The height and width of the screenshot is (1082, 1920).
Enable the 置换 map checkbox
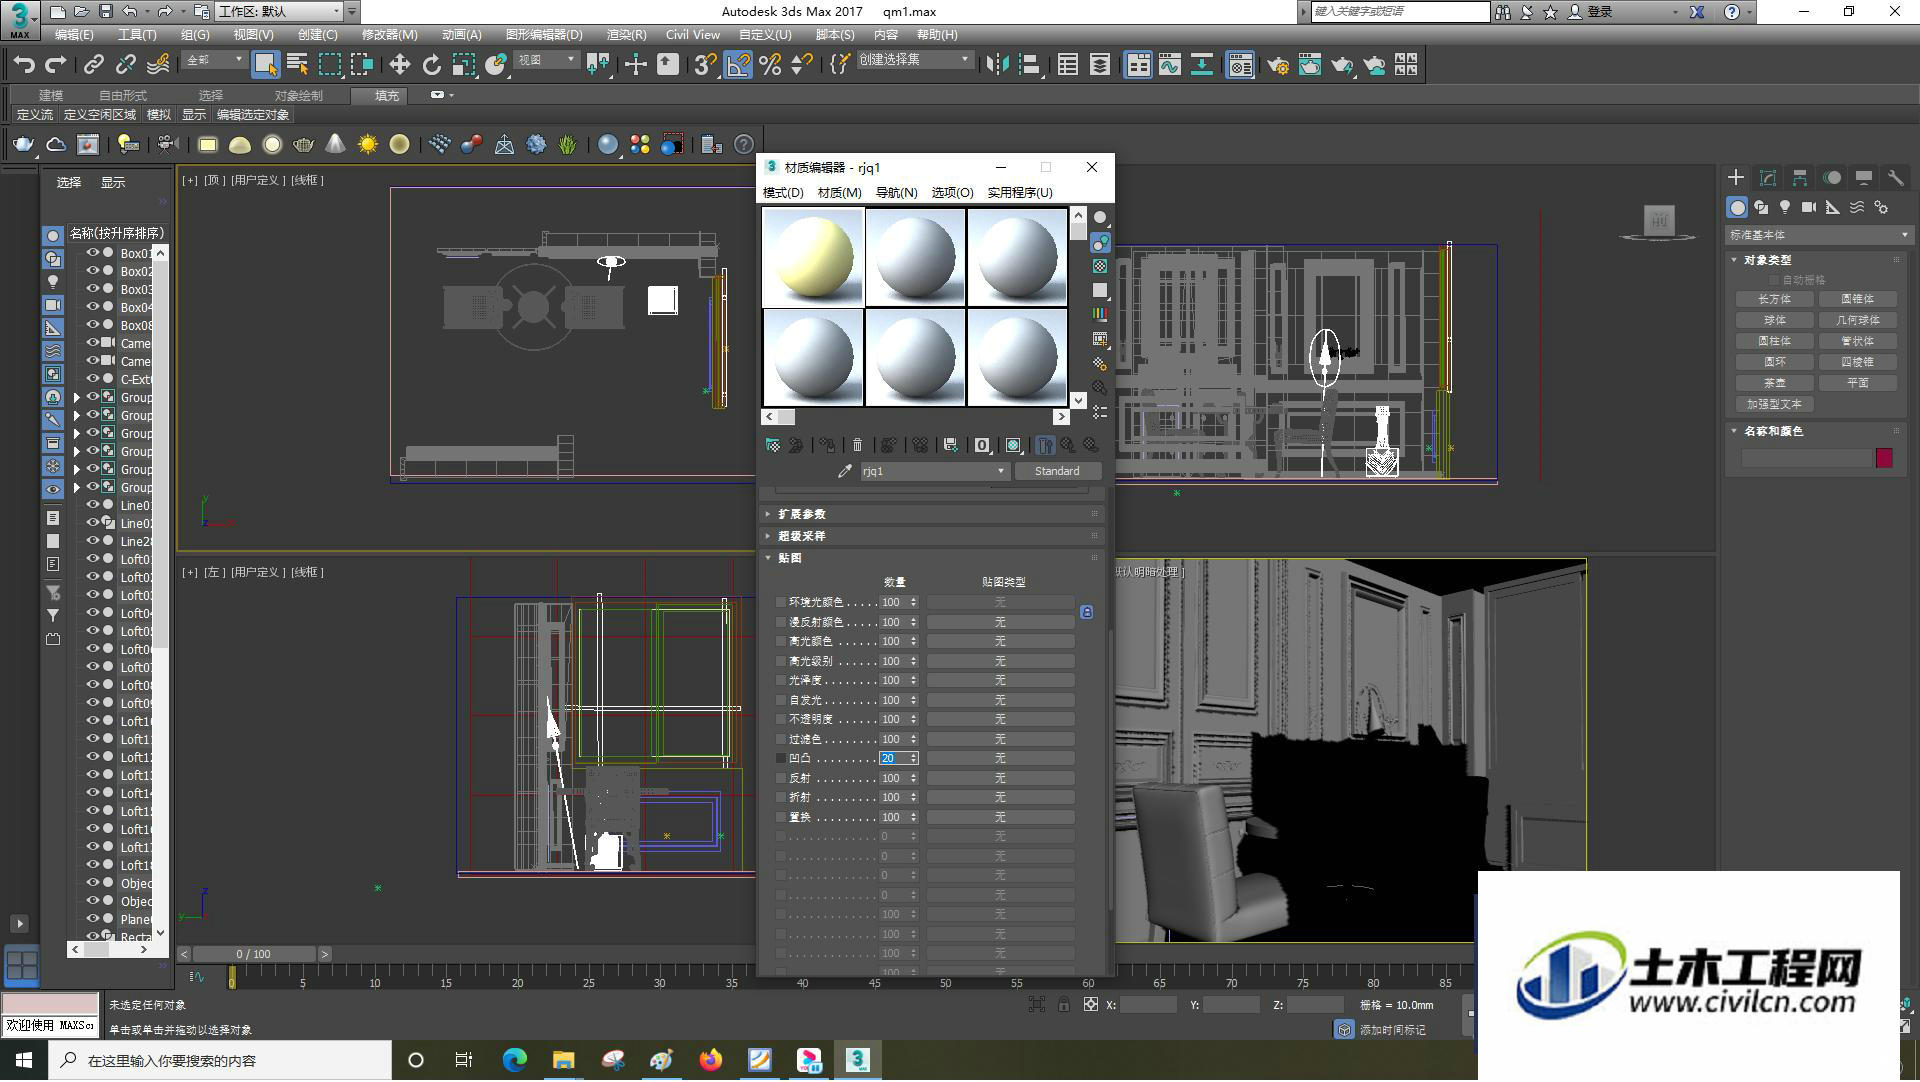781,817
